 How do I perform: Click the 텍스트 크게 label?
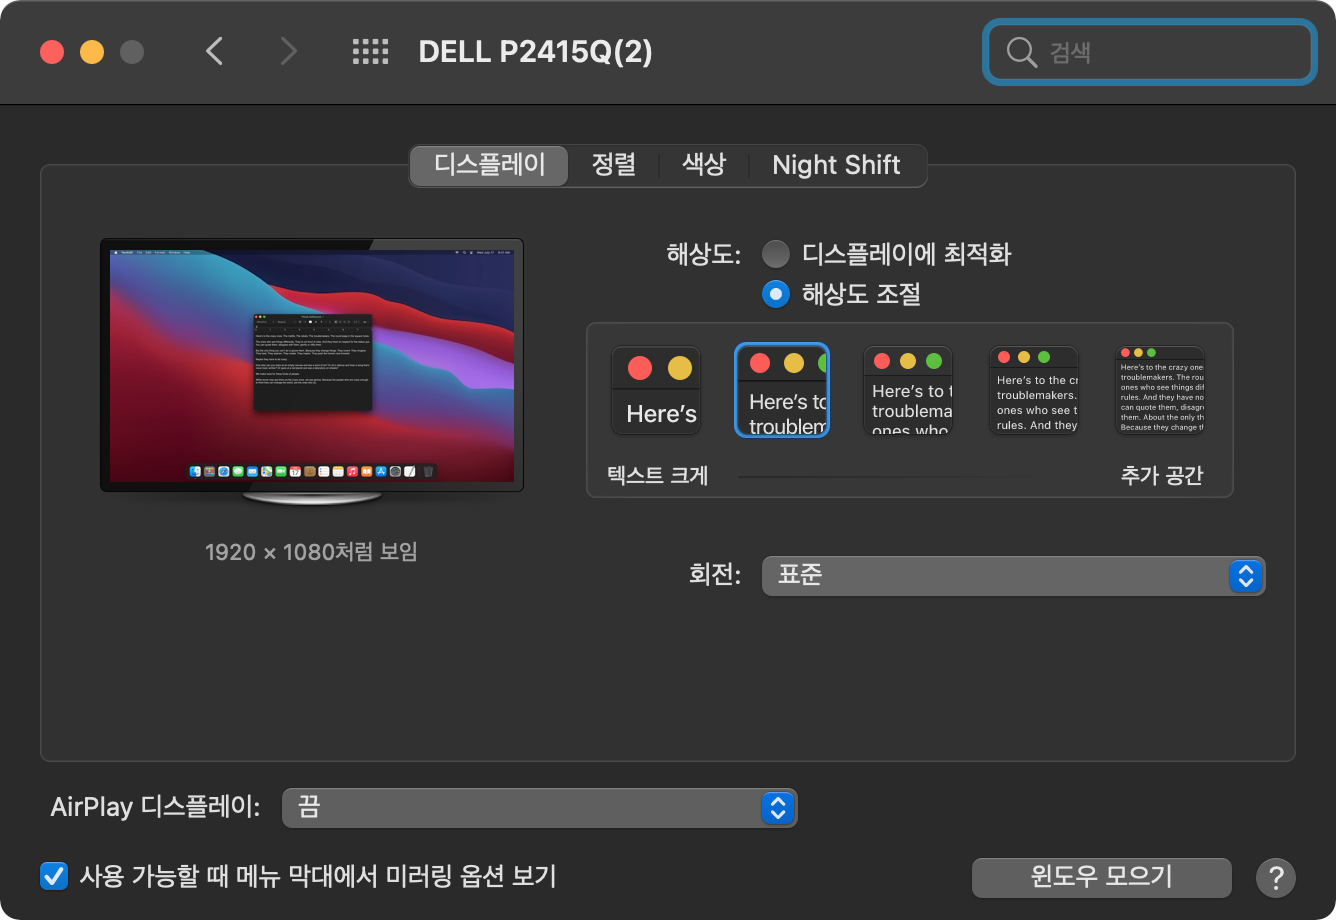(658, 476)
